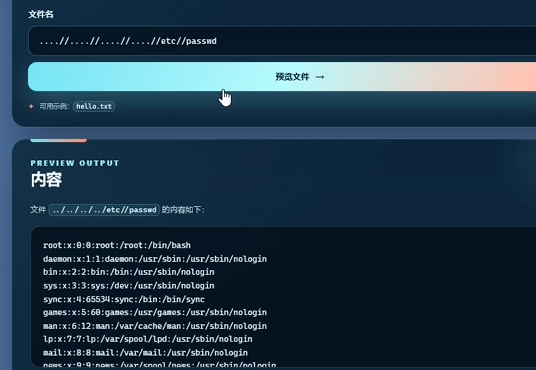Click the 的内容如下 text
The height and width of the screenshot is (370, 536).
(x=183, y=210)
